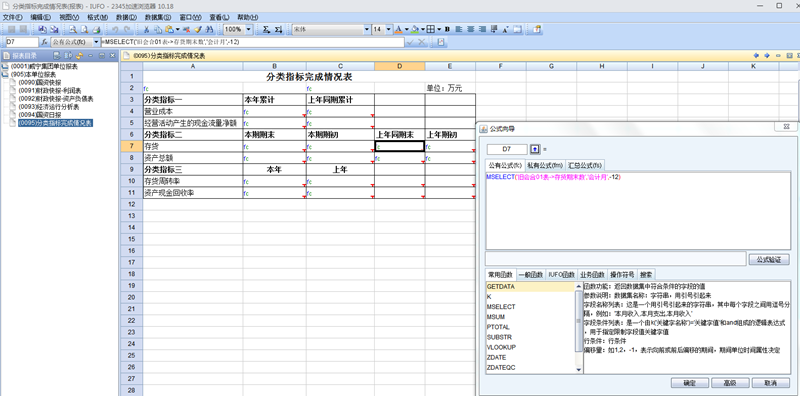
Task: Click the align center icon
Action: [470, 30]
